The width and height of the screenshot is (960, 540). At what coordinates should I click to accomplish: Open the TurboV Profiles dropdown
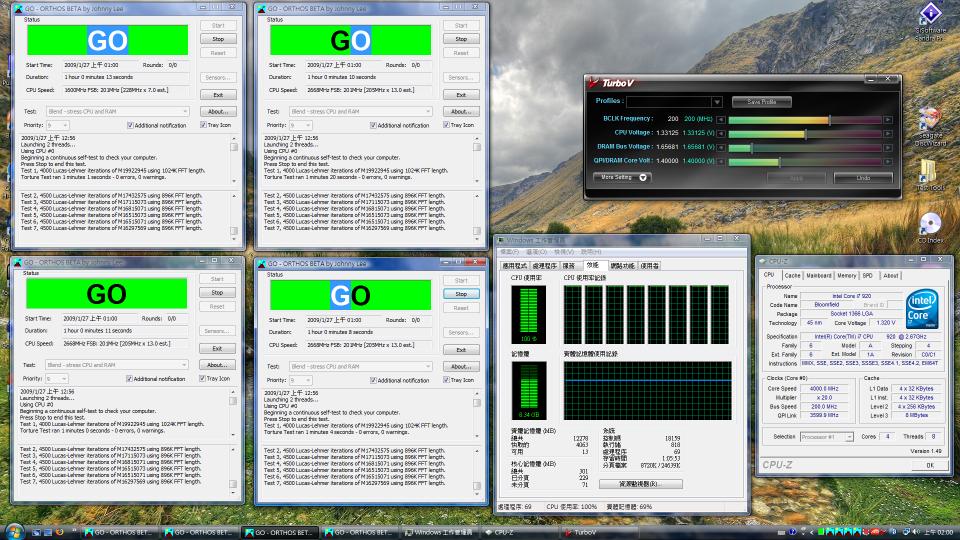717,102
